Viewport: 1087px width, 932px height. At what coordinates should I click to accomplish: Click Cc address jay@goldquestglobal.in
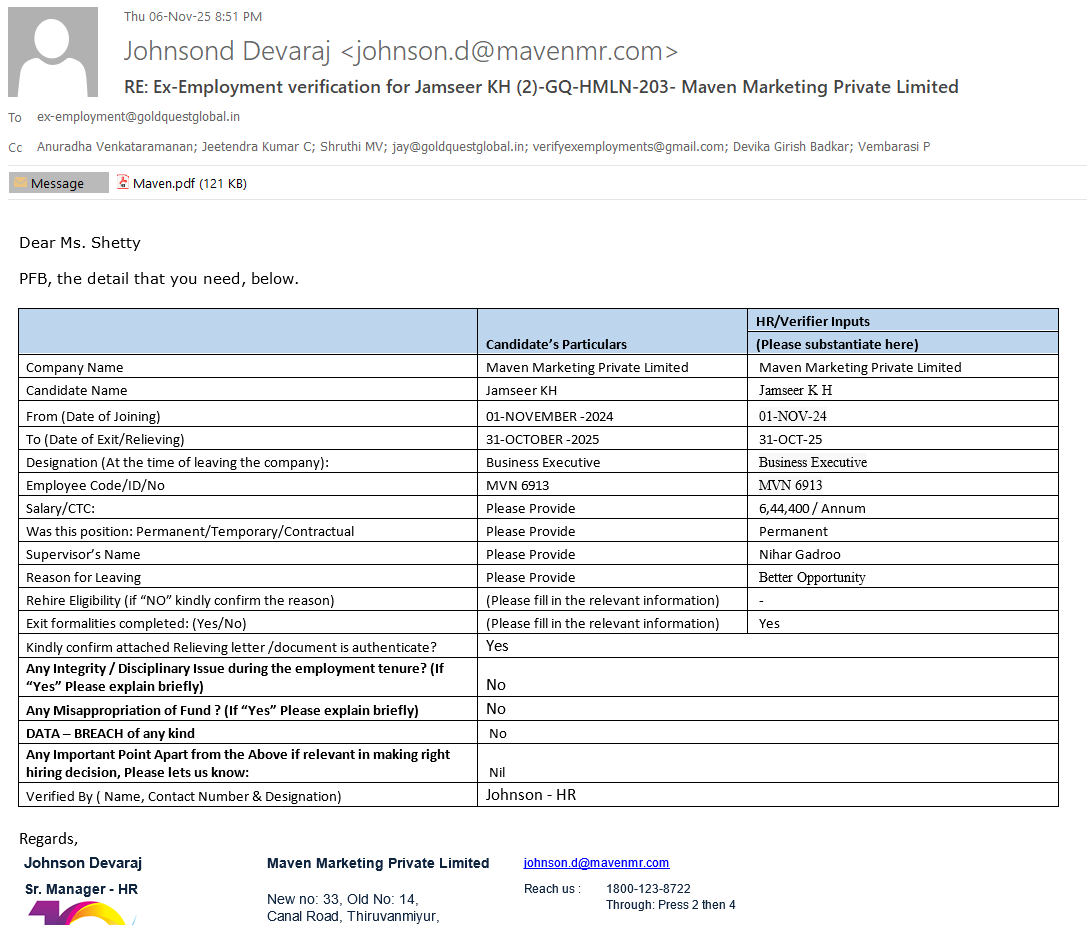[458, 146]
